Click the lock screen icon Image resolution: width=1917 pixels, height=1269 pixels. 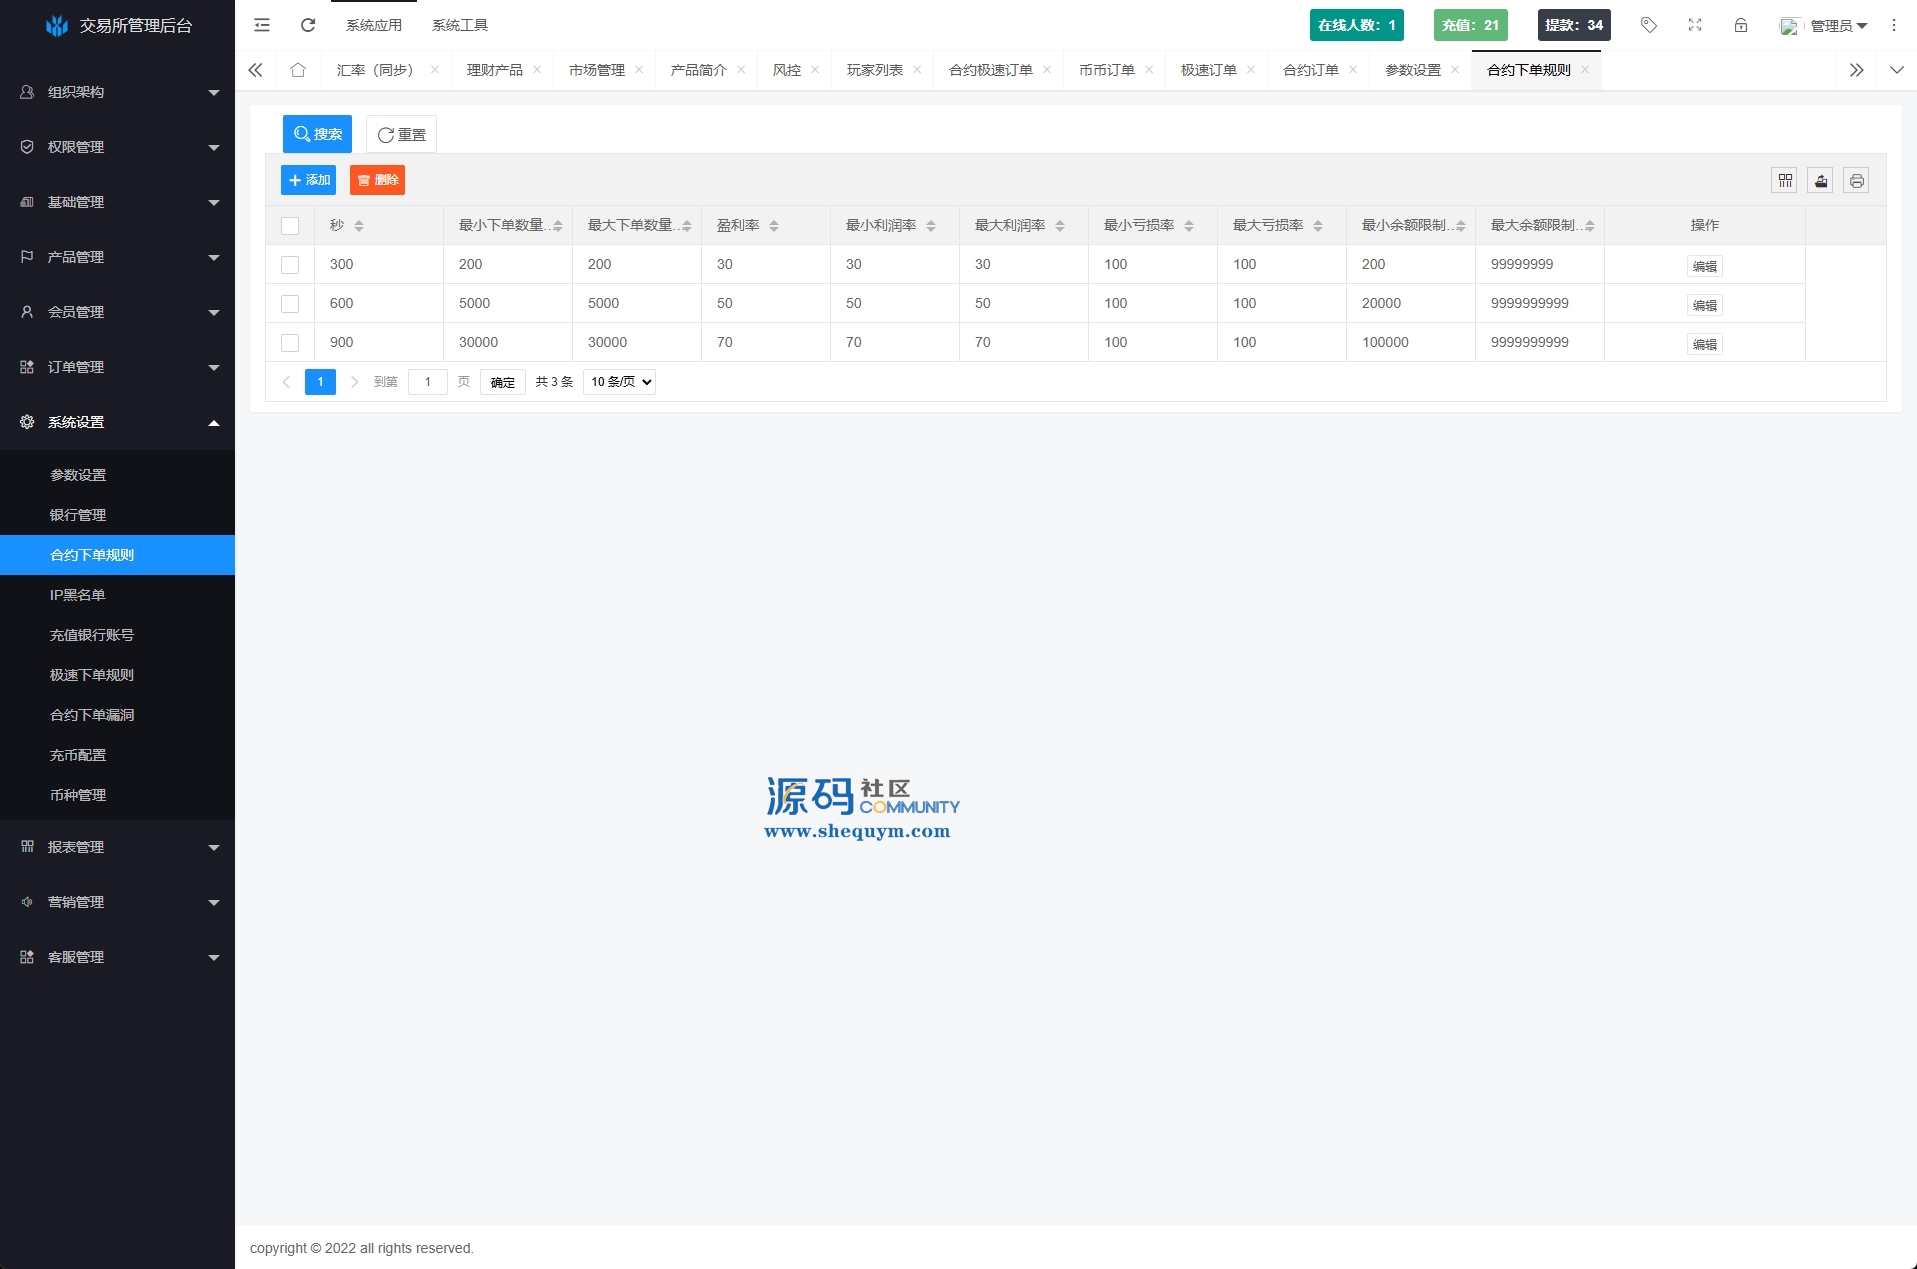[1741, 25]
